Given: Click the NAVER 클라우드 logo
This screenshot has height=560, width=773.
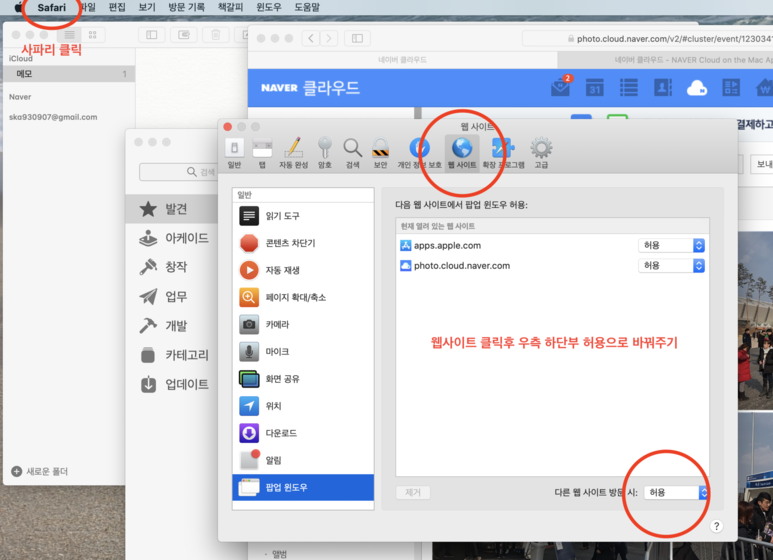Looking at the screenshot, I should (x=310, y=88).
